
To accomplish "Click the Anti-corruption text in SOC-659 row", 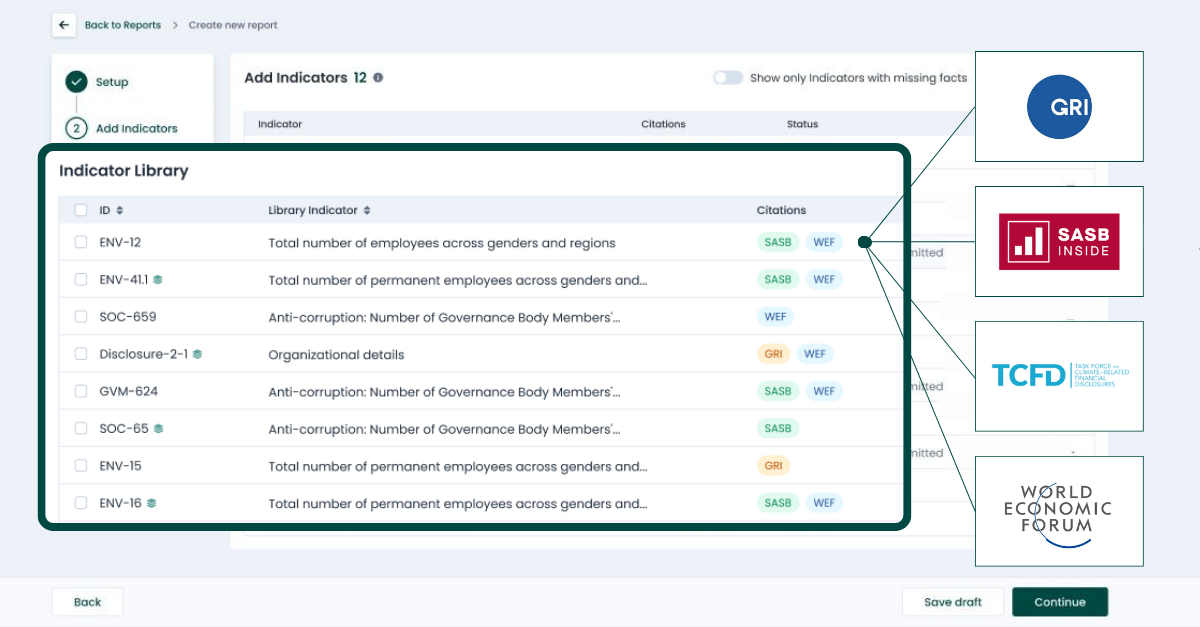I will [x=445, y=317].
